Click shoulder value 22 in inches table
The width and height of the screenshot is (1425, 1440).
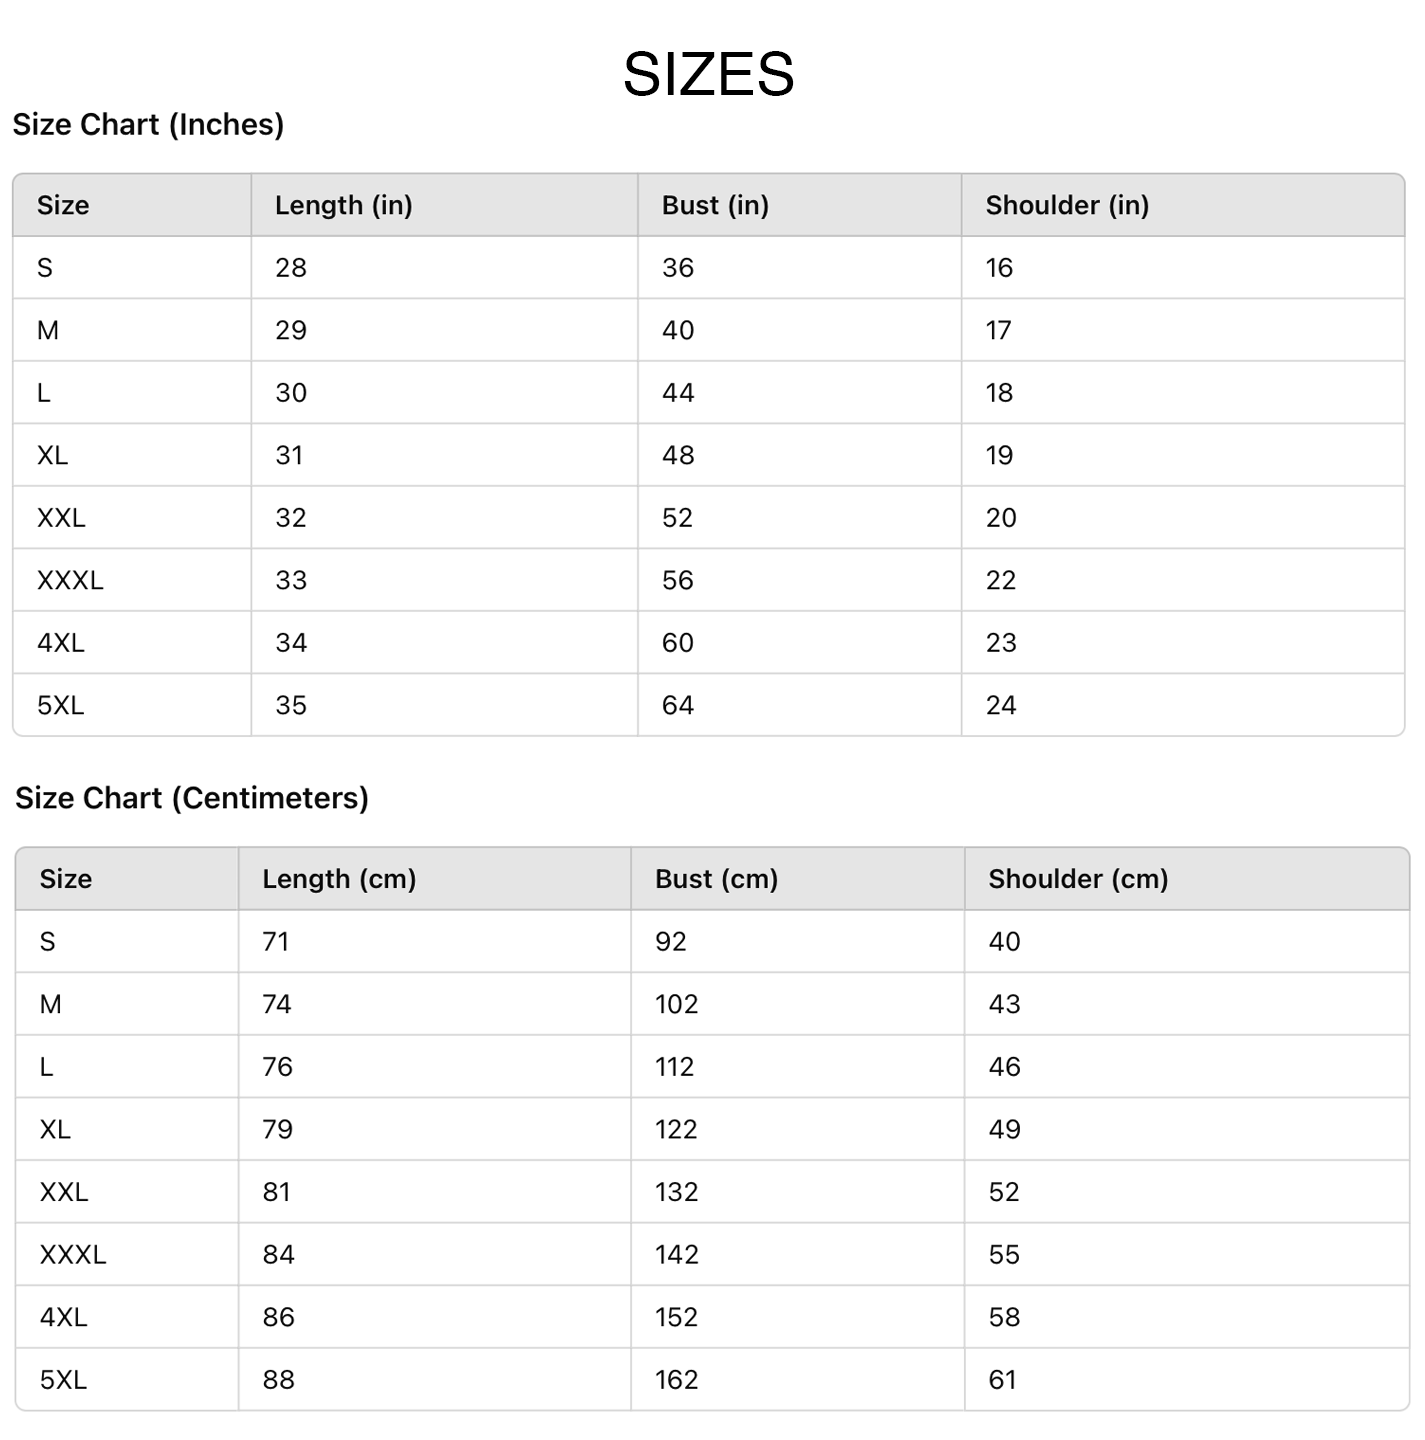[x=1001, y=581]
